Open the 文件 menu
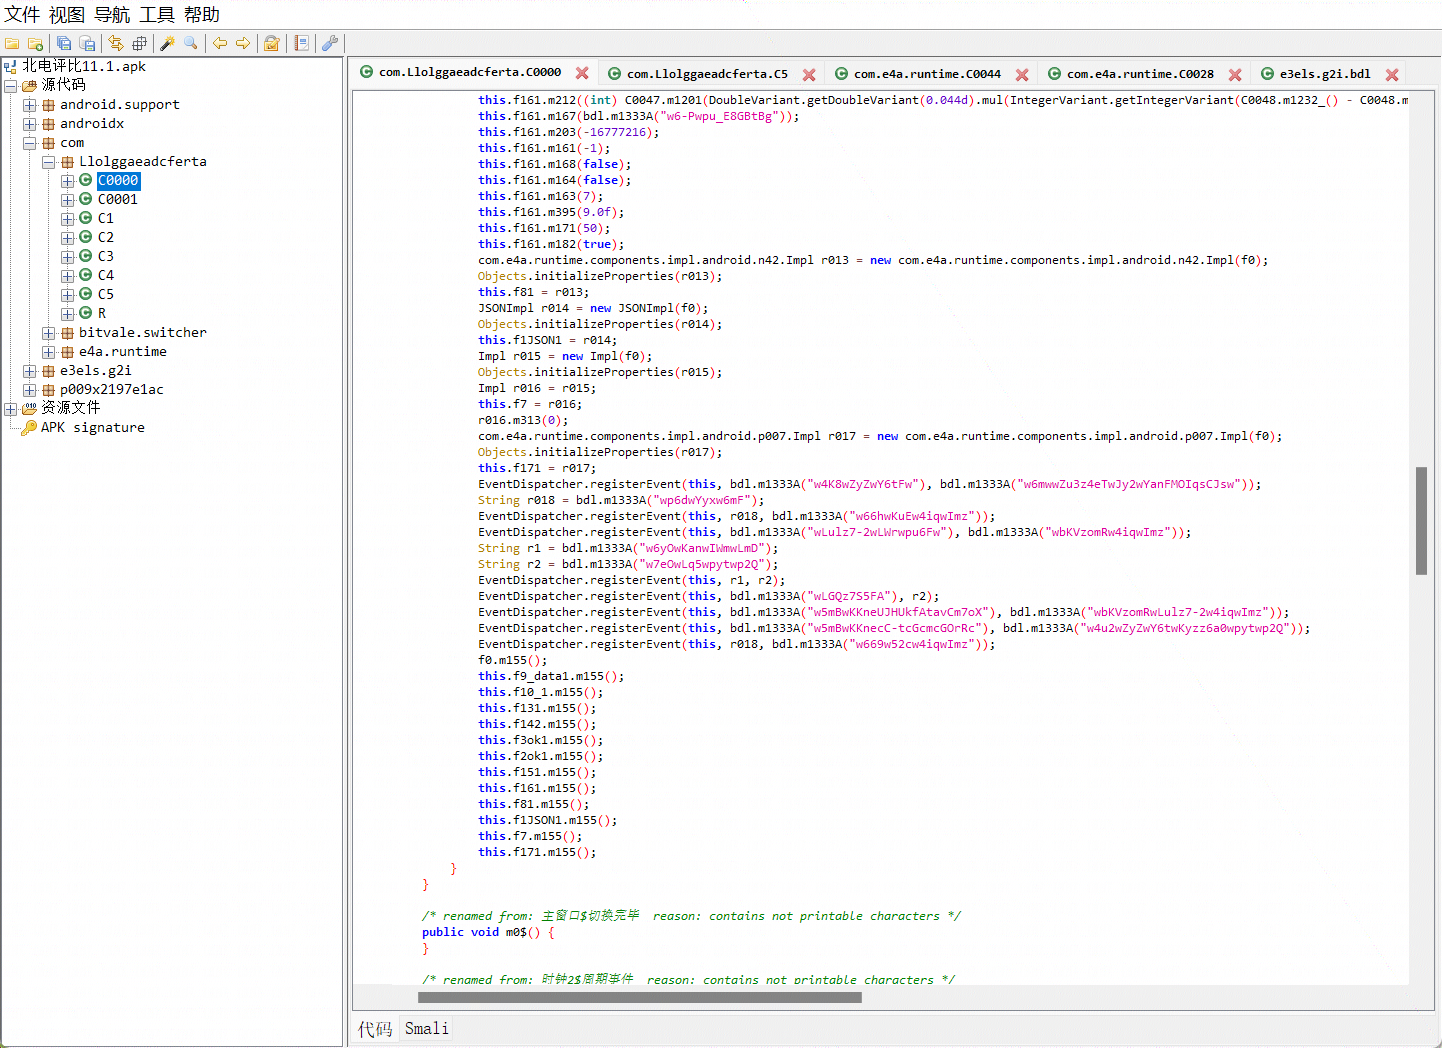 (x=22, y=15)
